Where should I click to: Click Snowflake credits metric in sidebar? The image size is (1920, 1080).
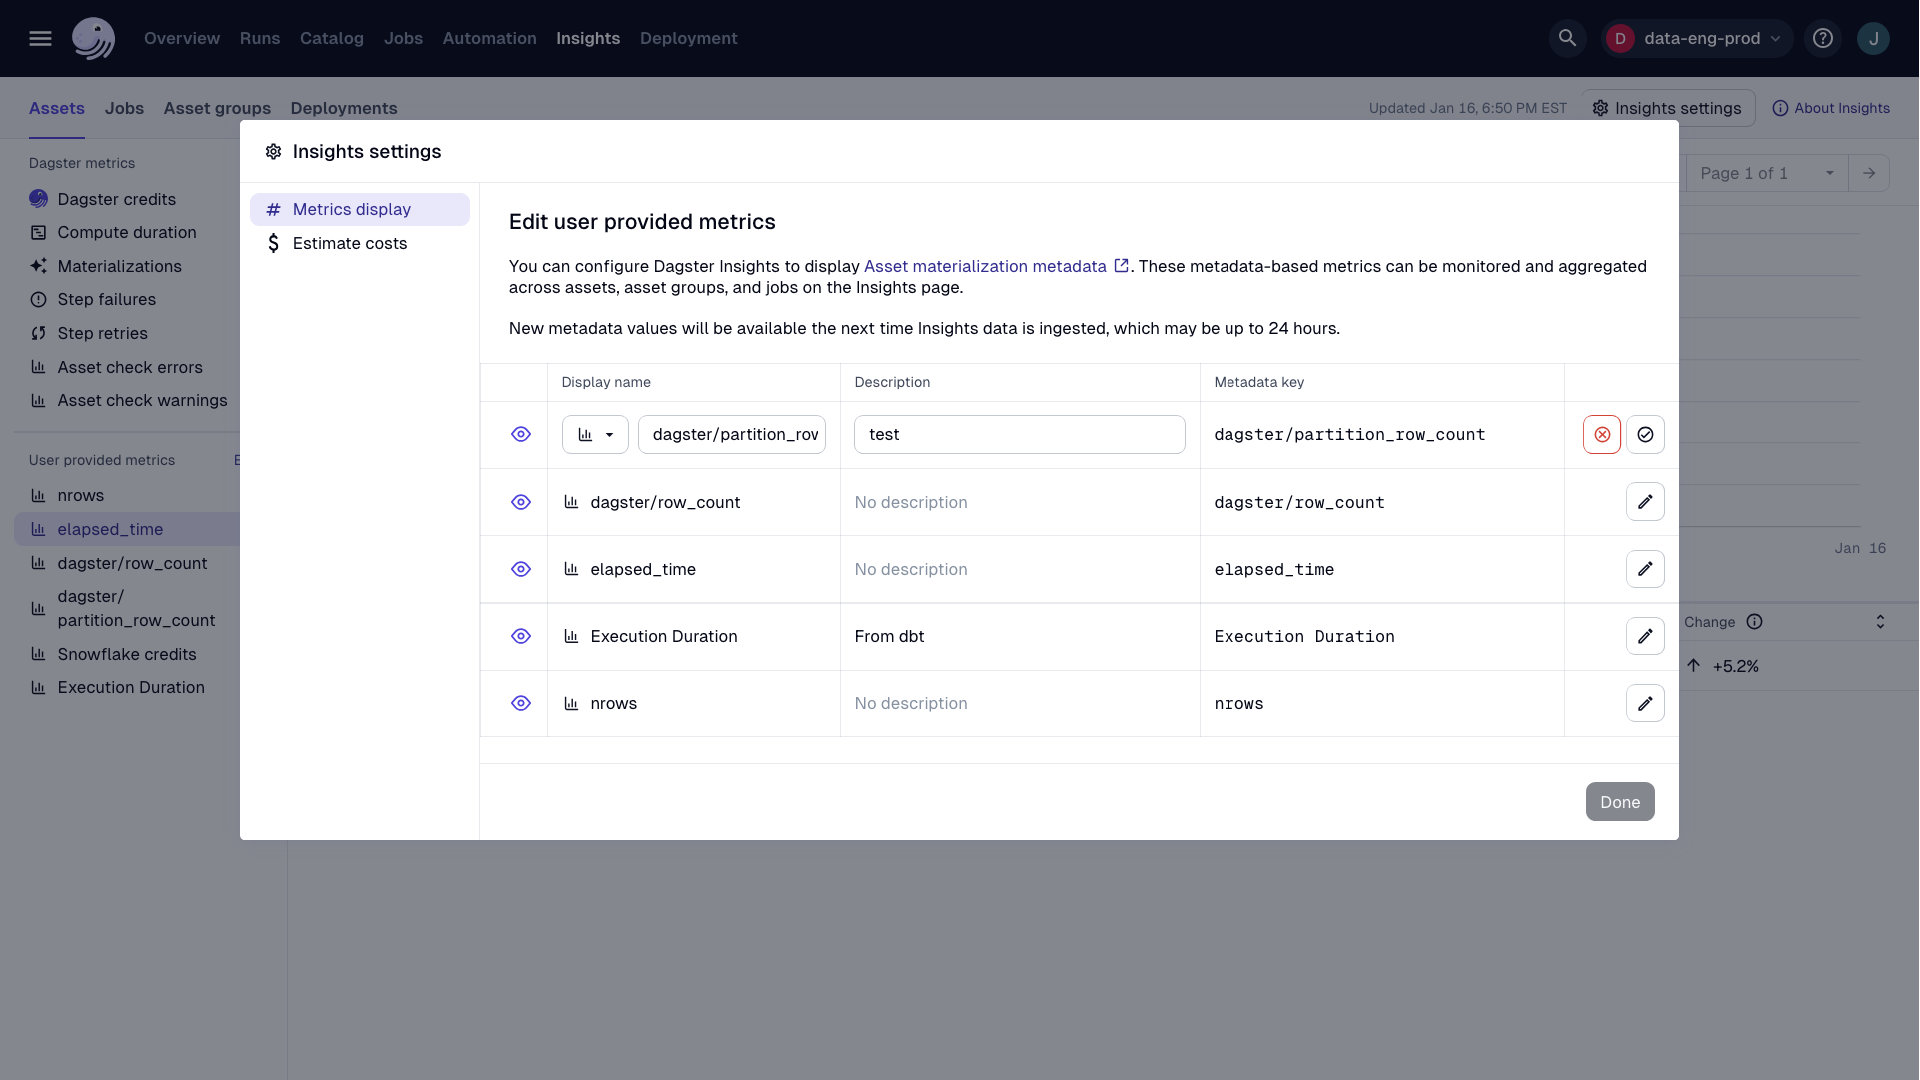tap(127, 653)
